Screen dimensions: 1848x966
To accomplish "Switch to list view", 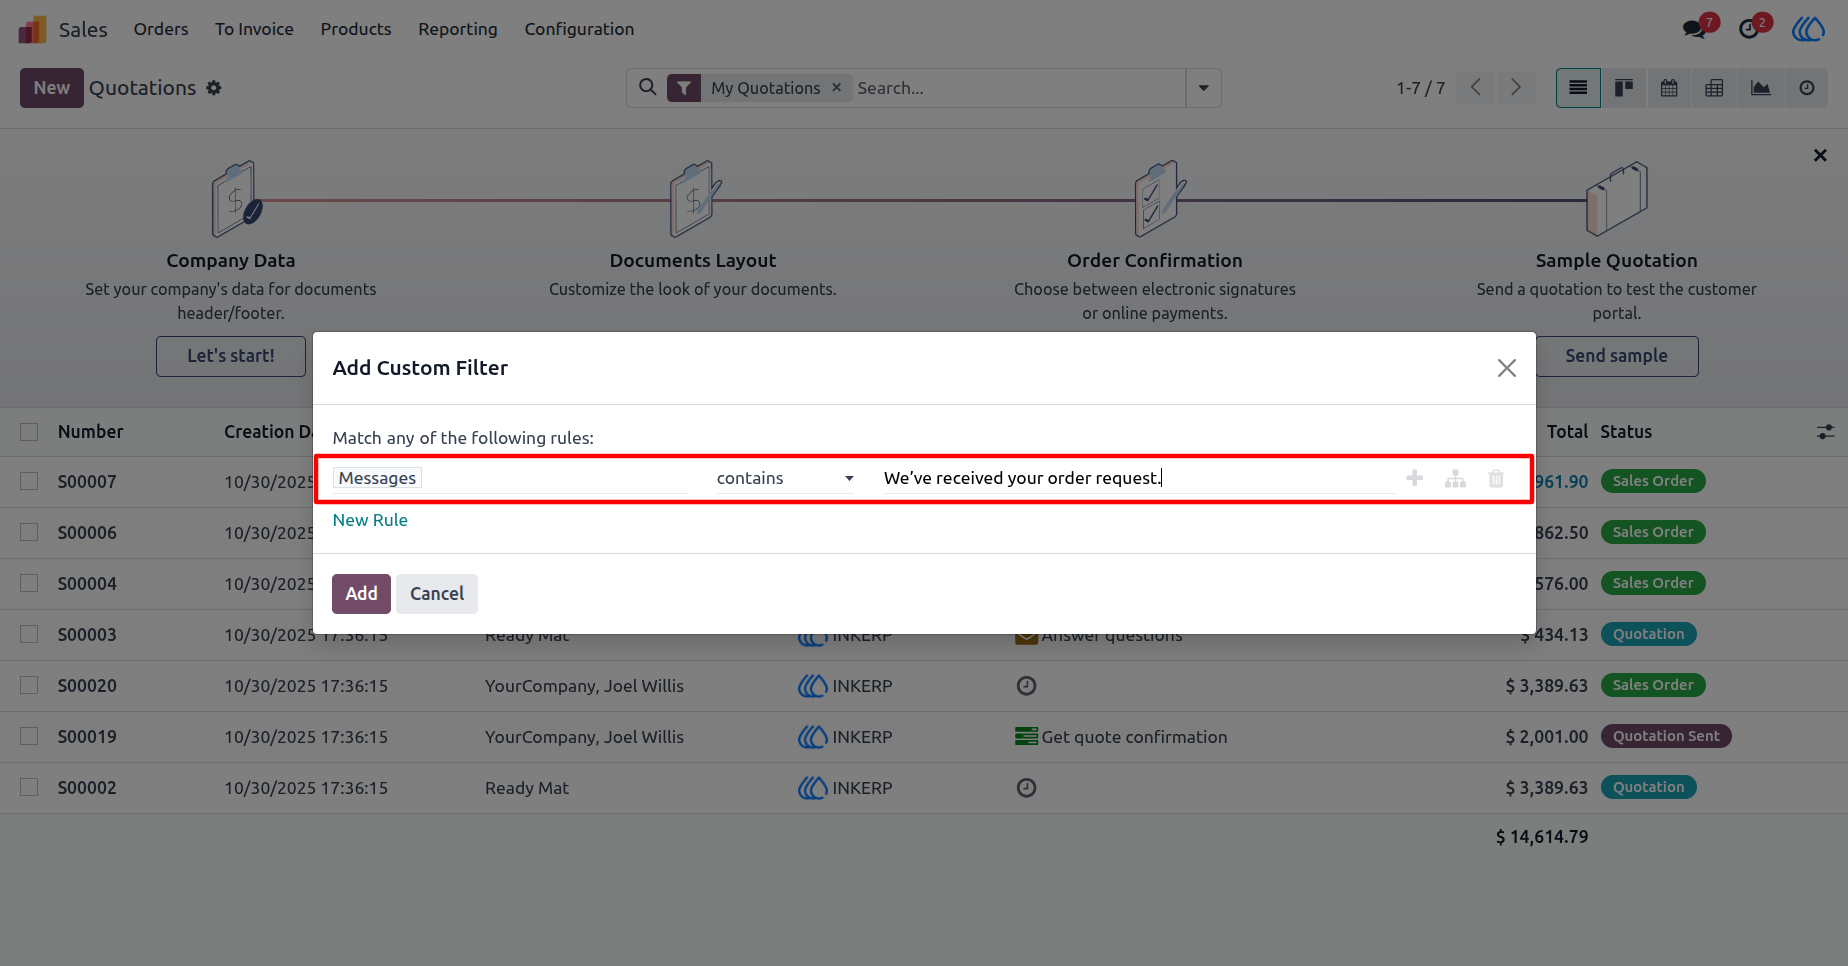I will click(1578, 88).
